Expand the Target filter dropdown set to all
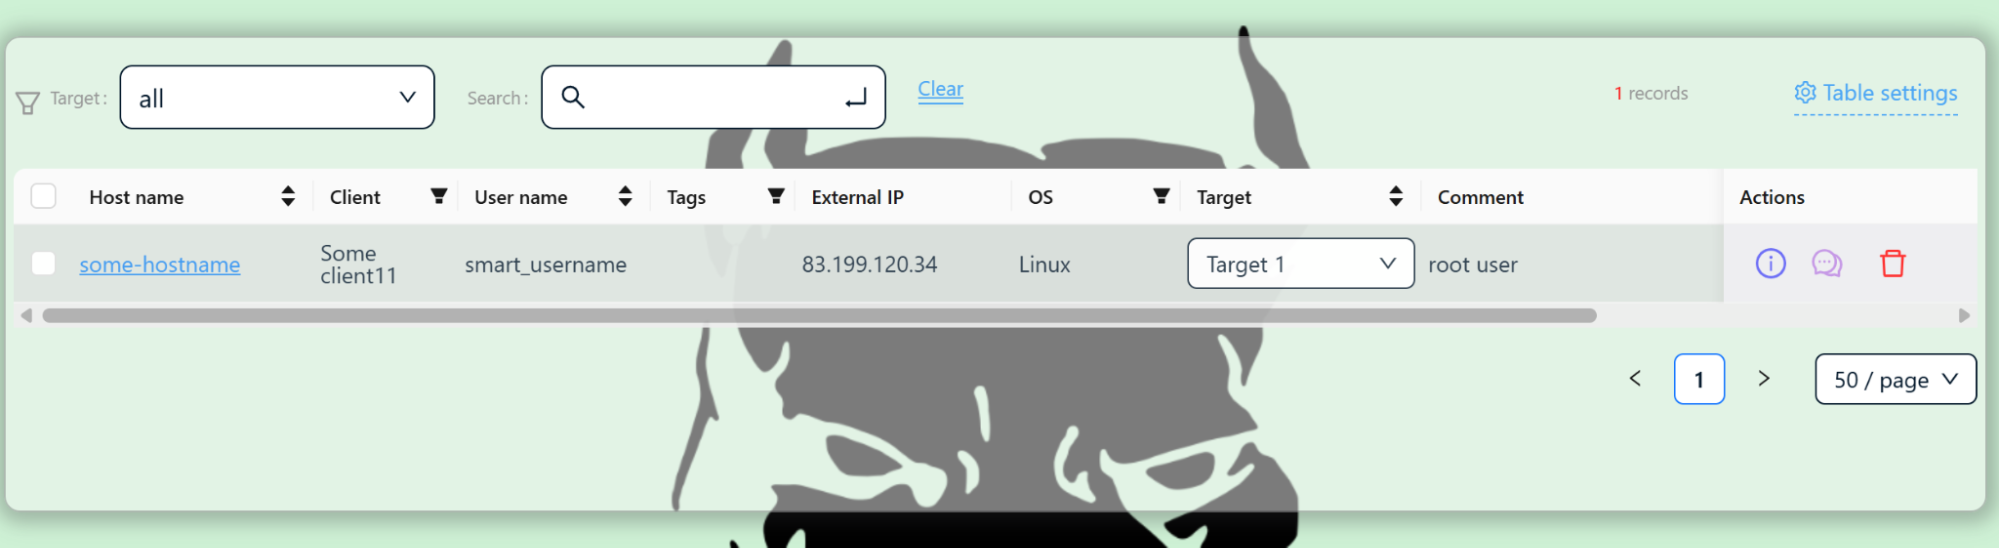Image resolution: width=1999 pixels, height=548 pixels. tap(277, 97)
